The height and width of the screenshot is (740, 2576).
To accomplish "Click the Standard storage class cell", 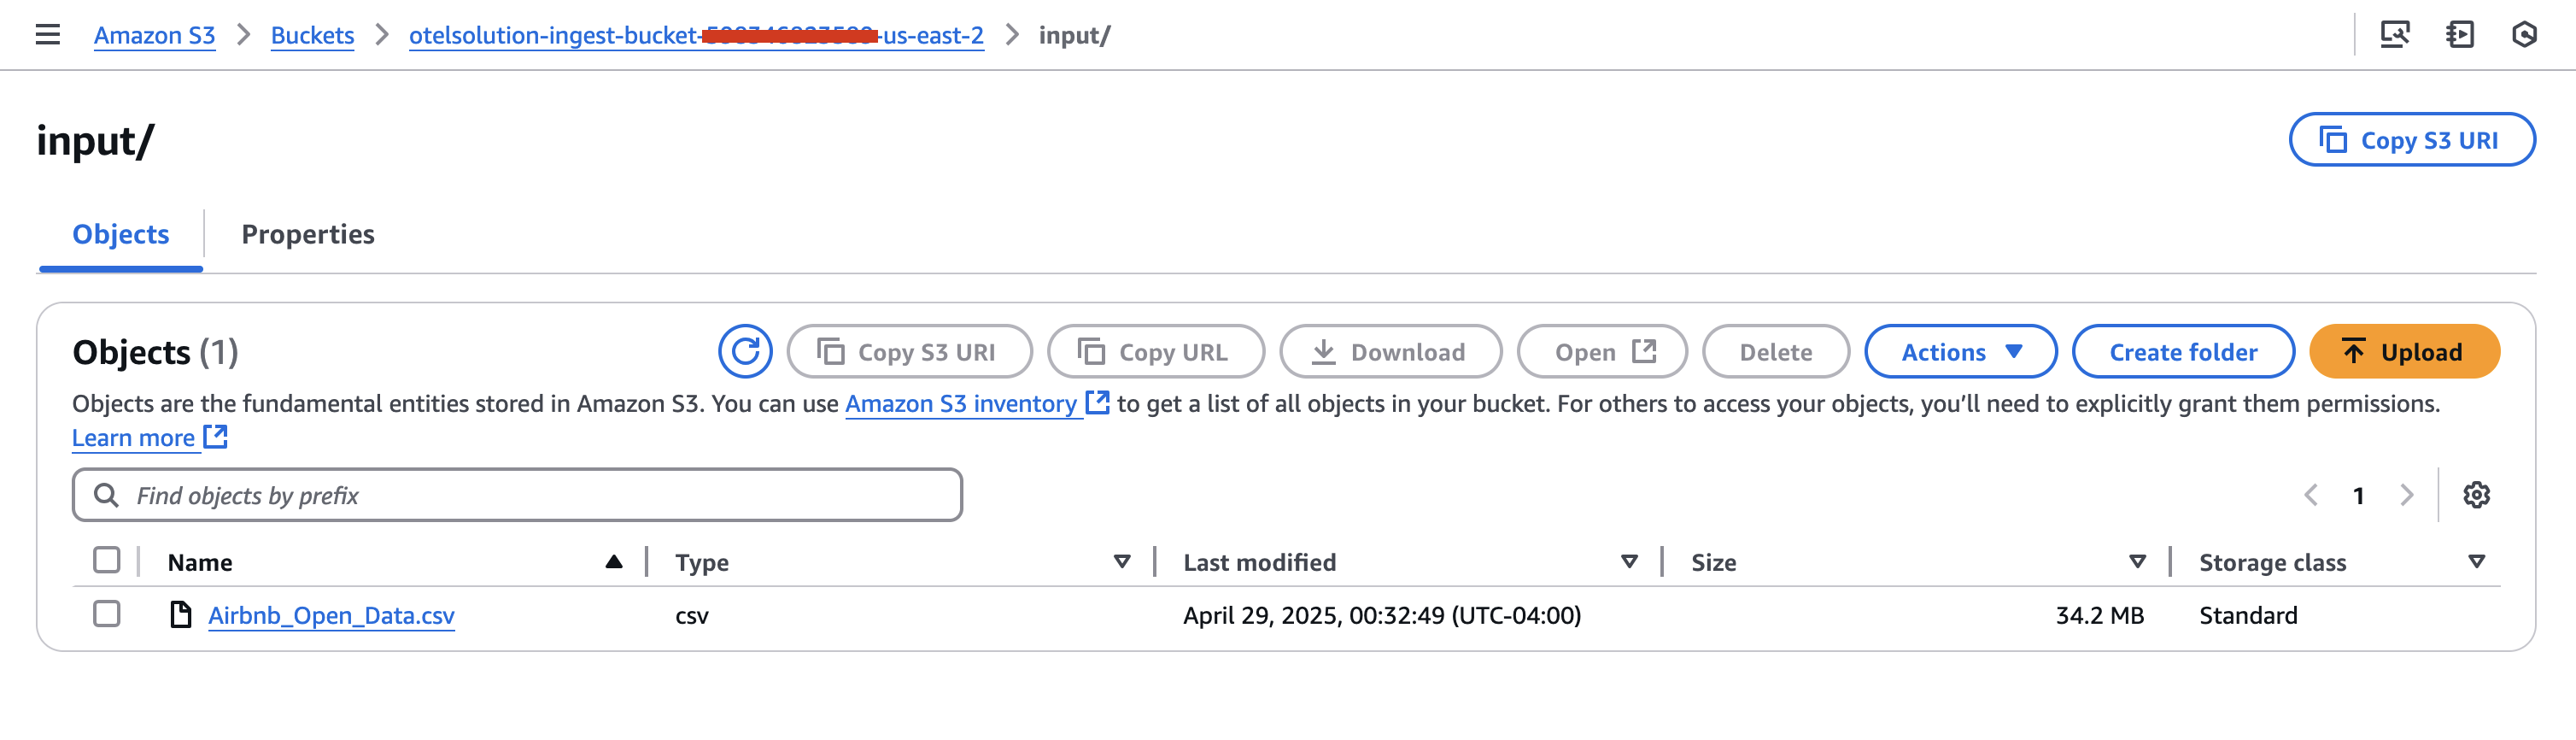I will click(x=2248, y=615).
